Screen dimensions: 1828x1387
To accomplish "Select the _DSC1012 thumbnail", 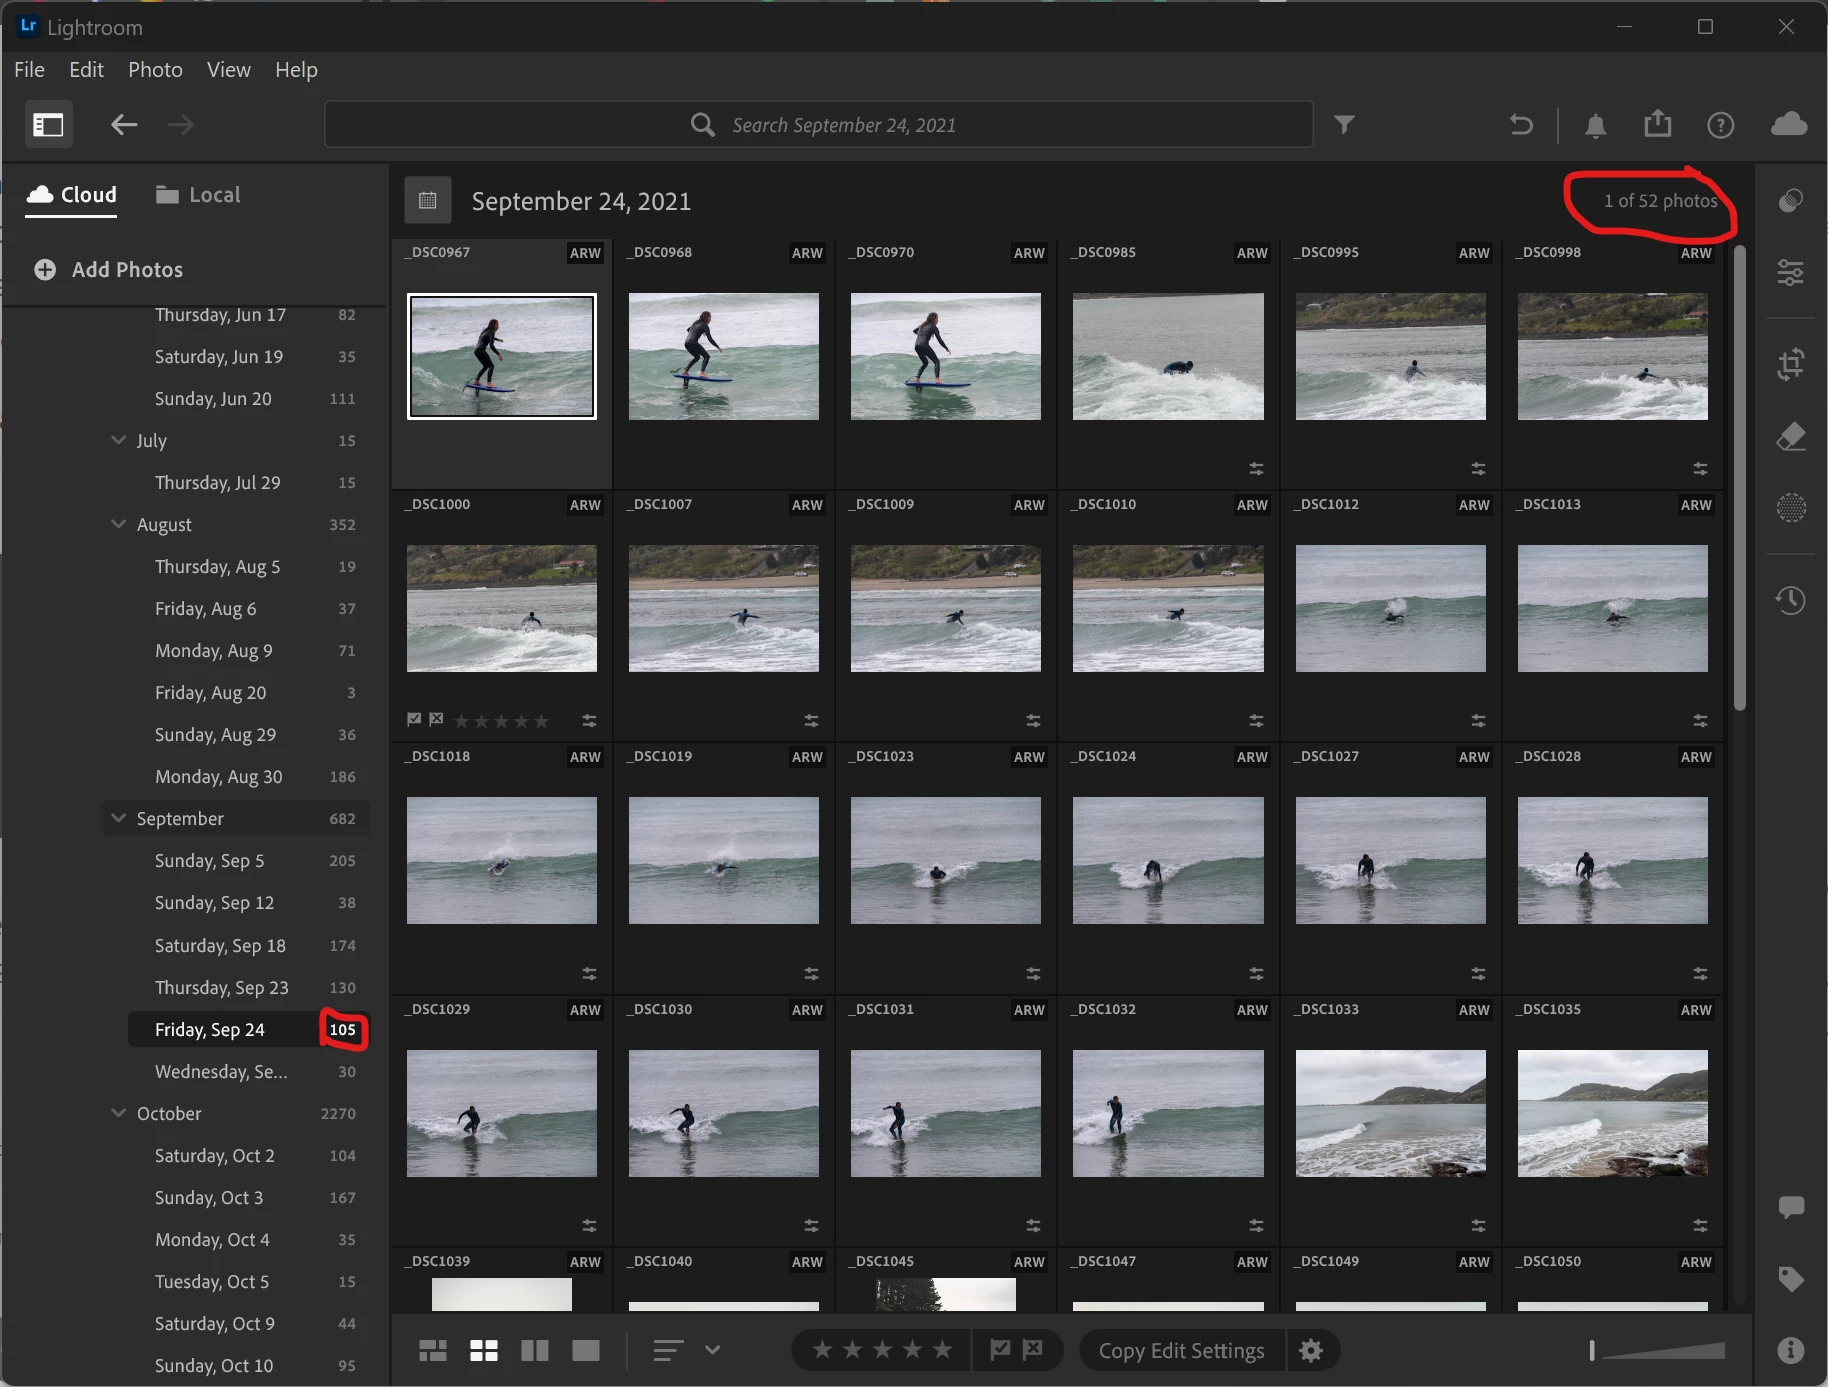I will (1390, 608).
